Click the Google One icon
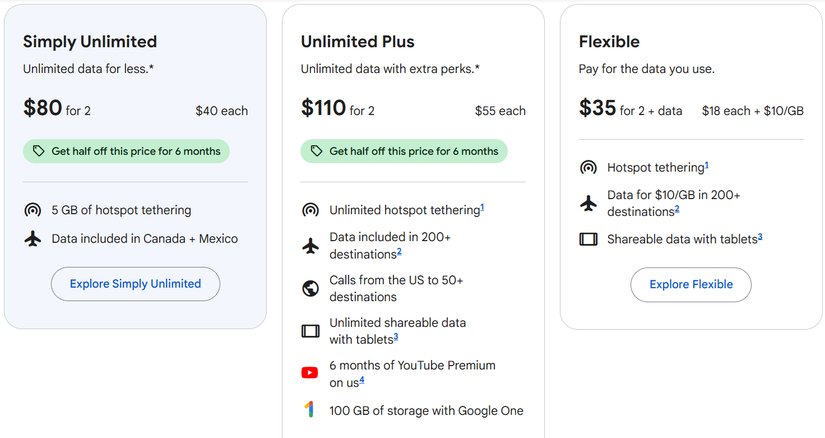 point(310,410)
